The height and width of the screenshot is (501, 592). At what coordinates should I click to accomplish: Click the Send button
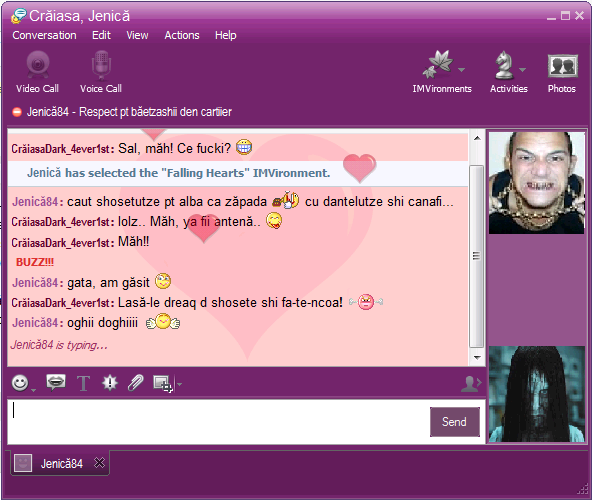point(455,422)
